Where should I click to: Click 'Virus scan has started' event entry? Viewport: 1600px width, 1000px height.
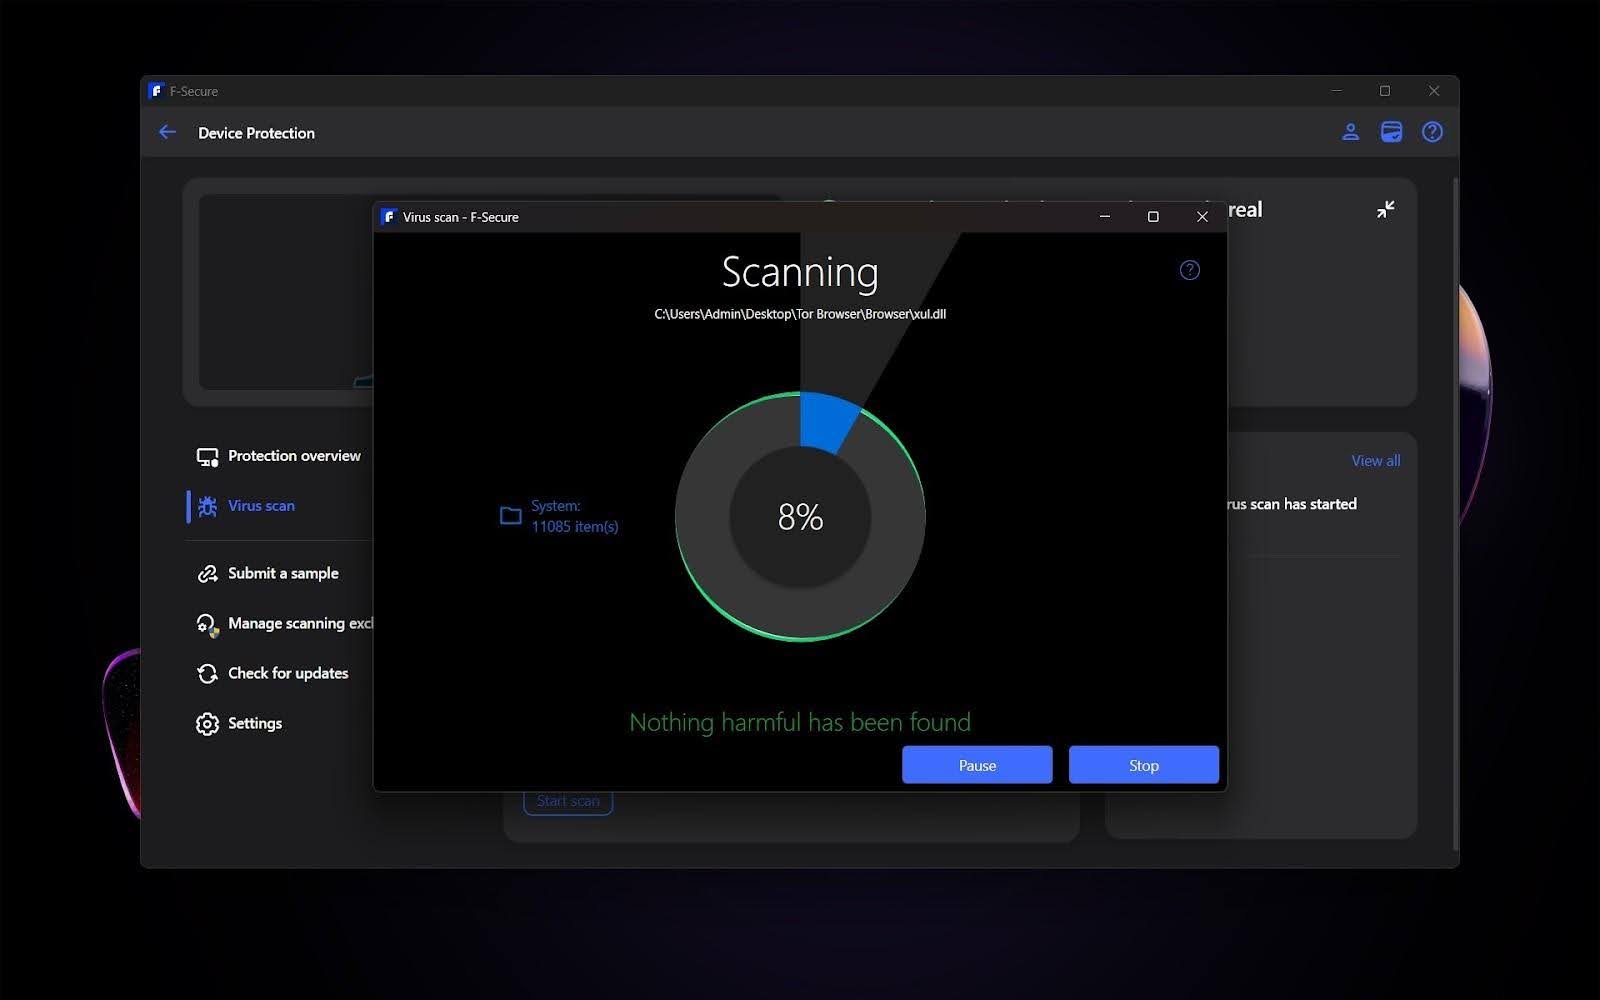point(1292,504)
